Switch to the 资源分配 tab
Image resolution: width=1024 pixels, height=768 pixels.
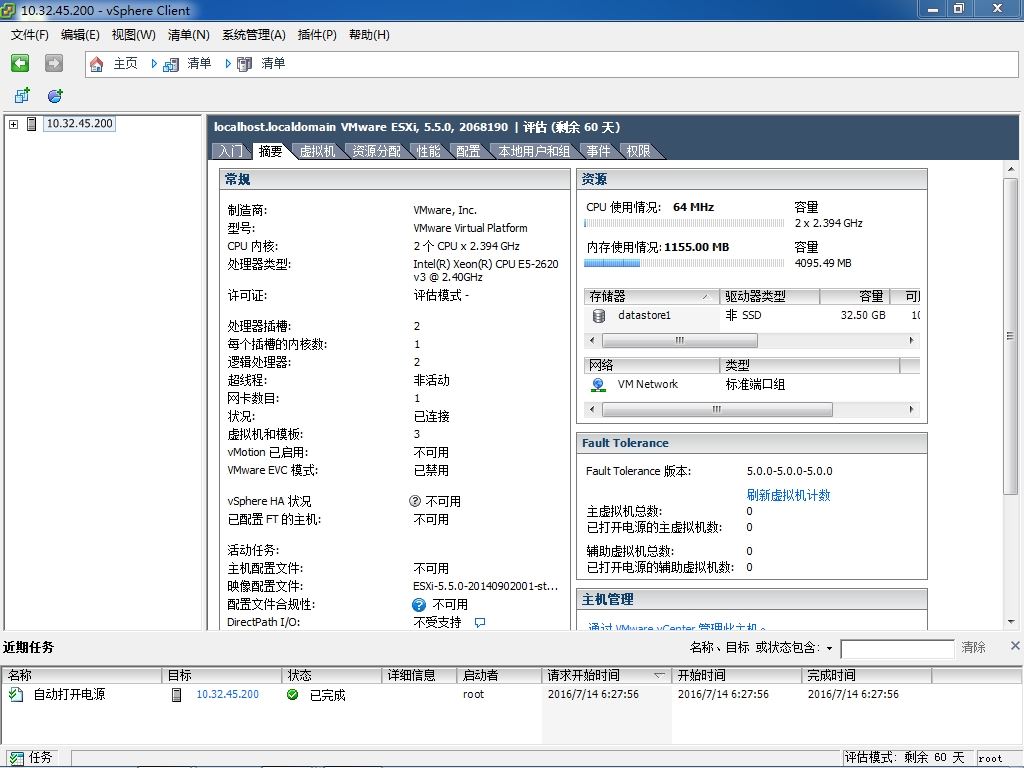[376, 152]
